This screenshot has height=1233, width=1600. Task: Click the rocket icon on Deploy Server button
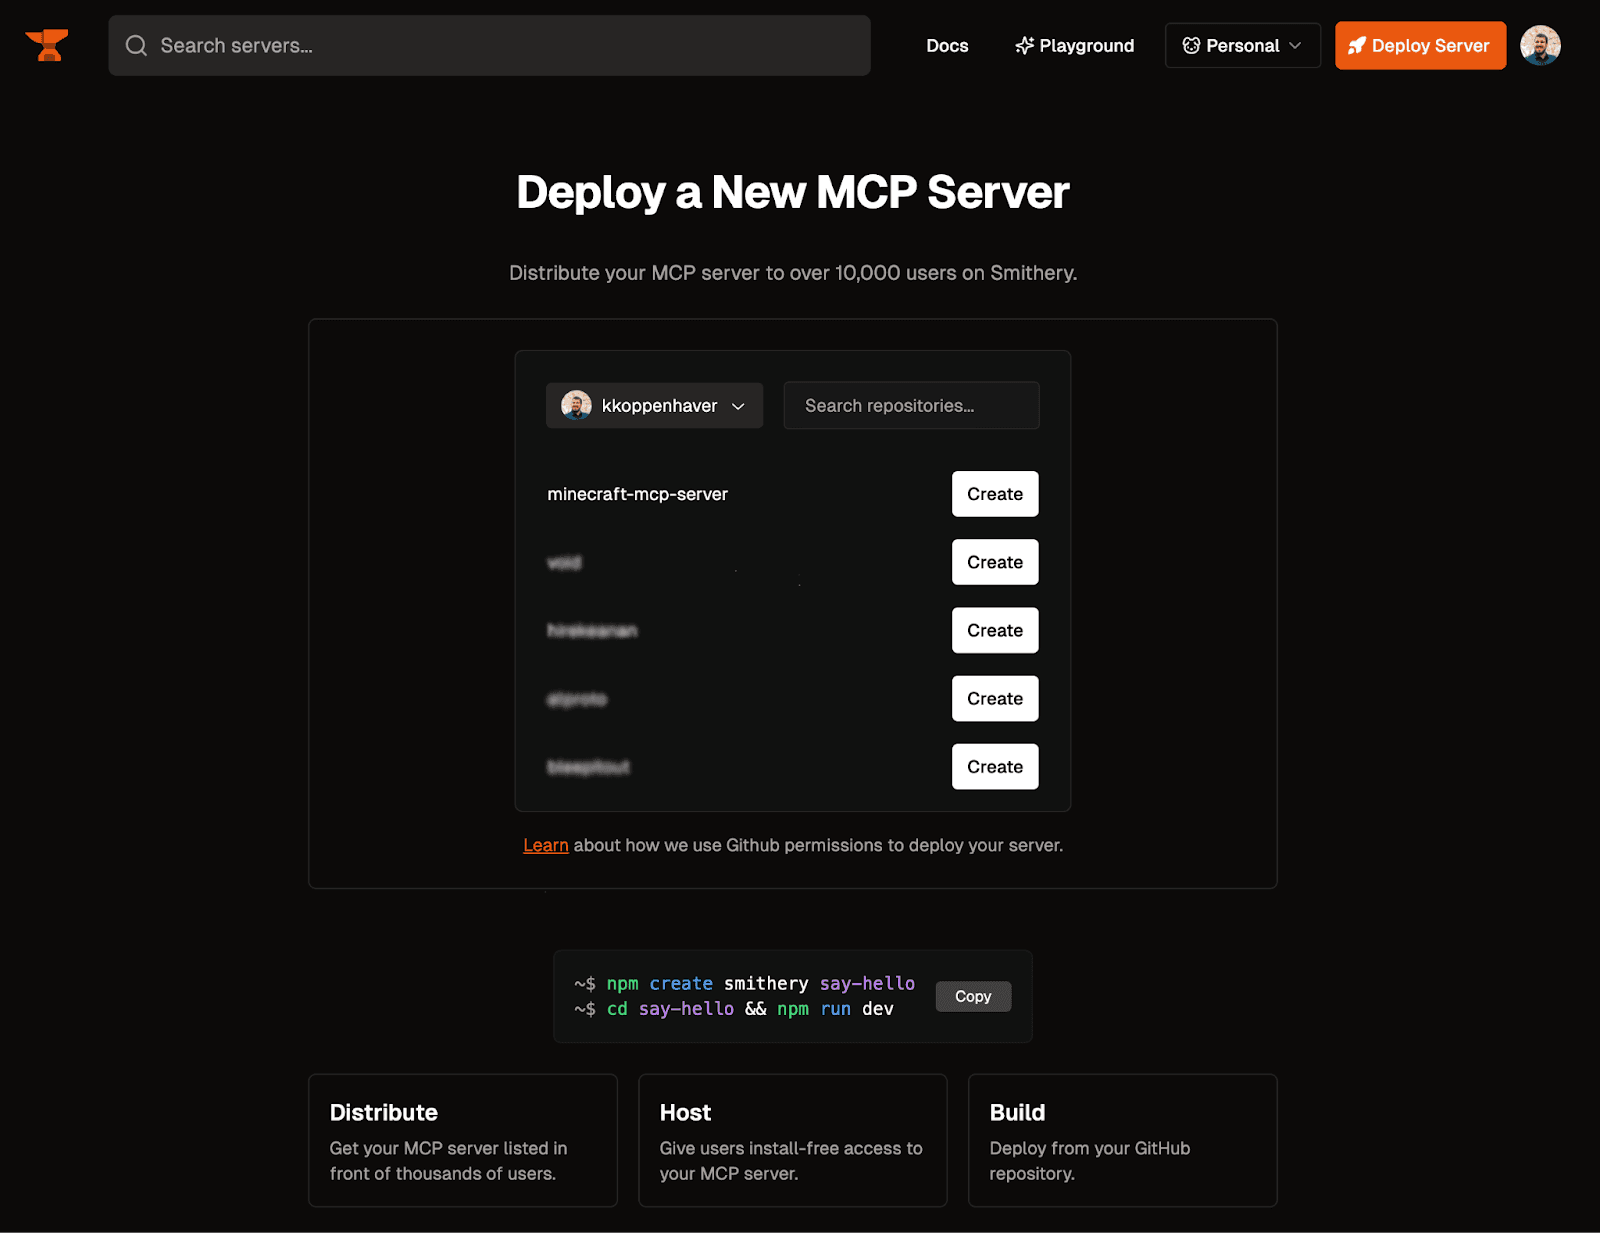click(1357, 45)
